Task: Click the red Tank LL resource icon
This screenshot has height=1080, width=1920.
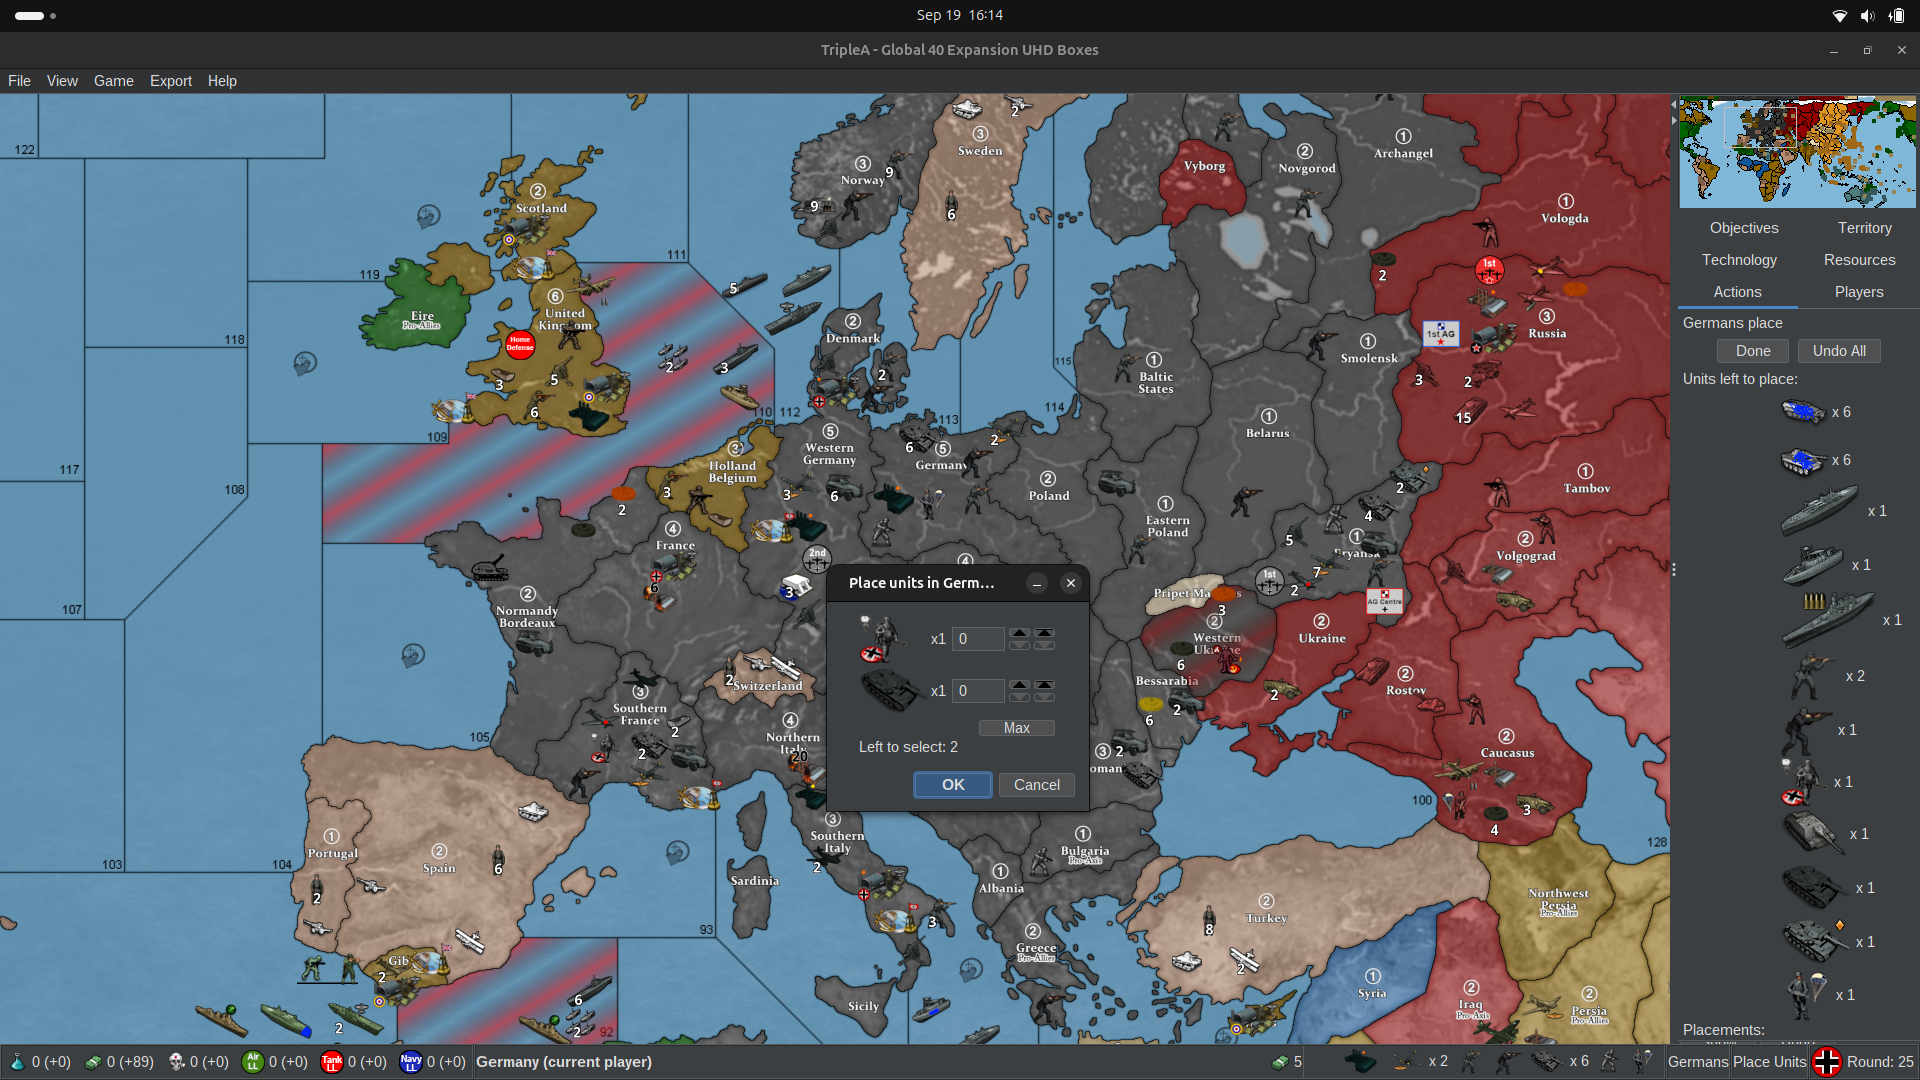Action: [332, 1062]
